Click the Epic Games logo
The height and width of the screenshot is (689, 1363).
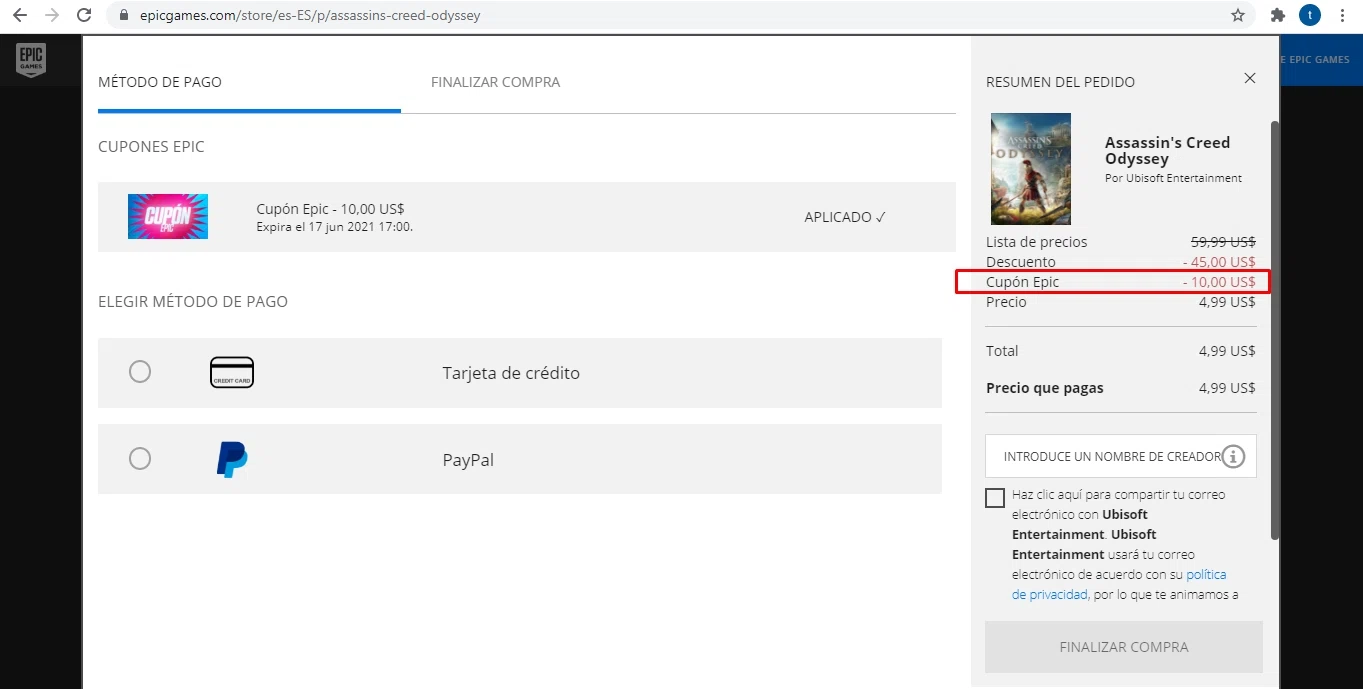click(x=31, y=59)
